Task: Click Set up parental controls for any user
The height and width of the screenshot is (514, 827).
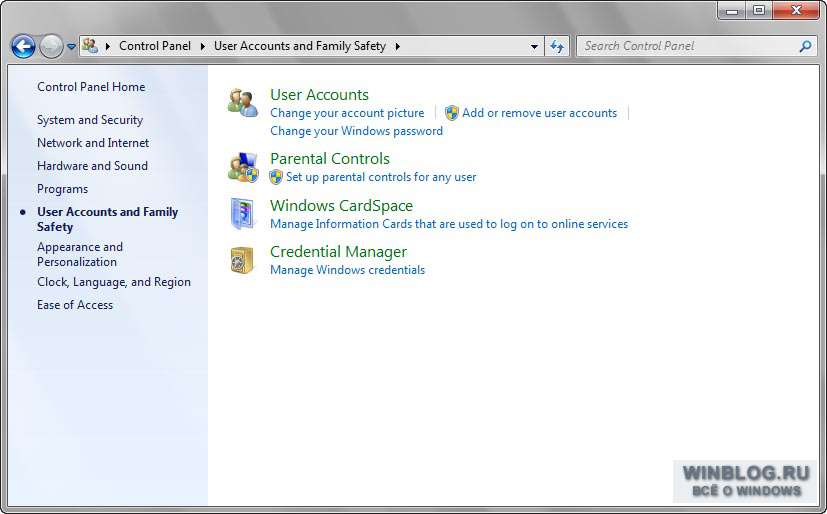Action: (x=381, y=177)
